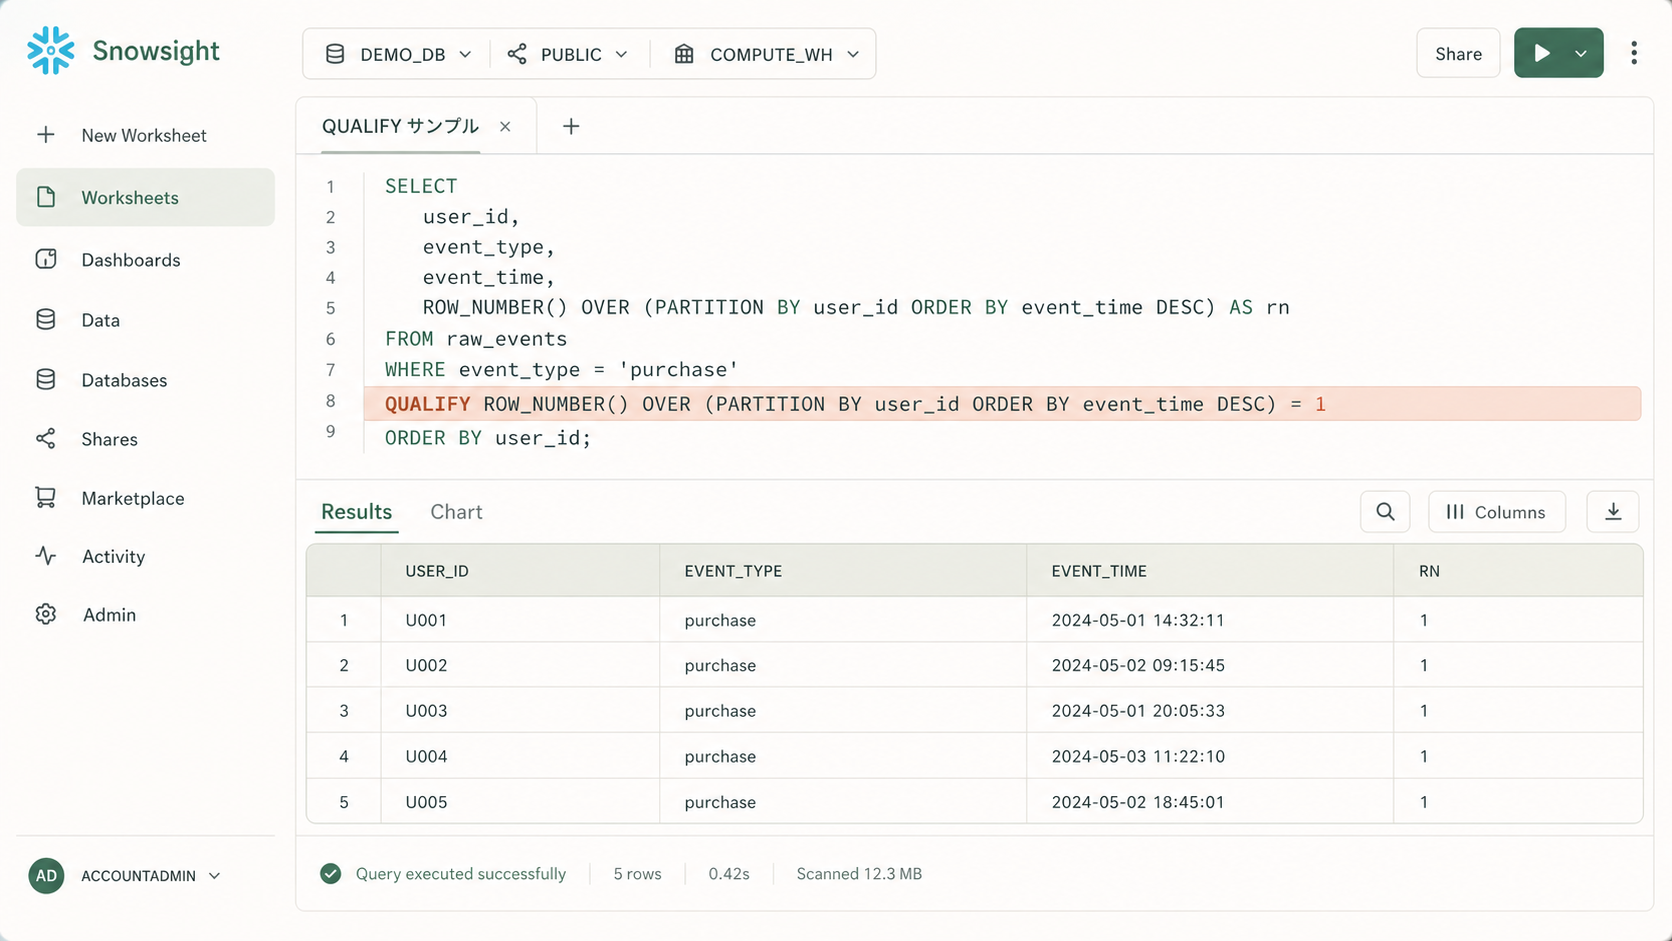Select the U001 cell
1672x941 pixels.
point(520,620)
